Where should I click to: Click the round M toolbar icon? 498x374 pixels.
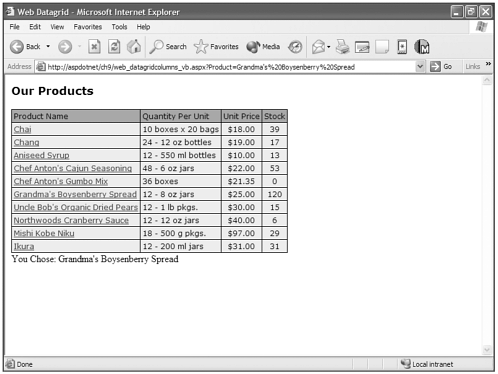pyautogui.click(x=422, y=47)
